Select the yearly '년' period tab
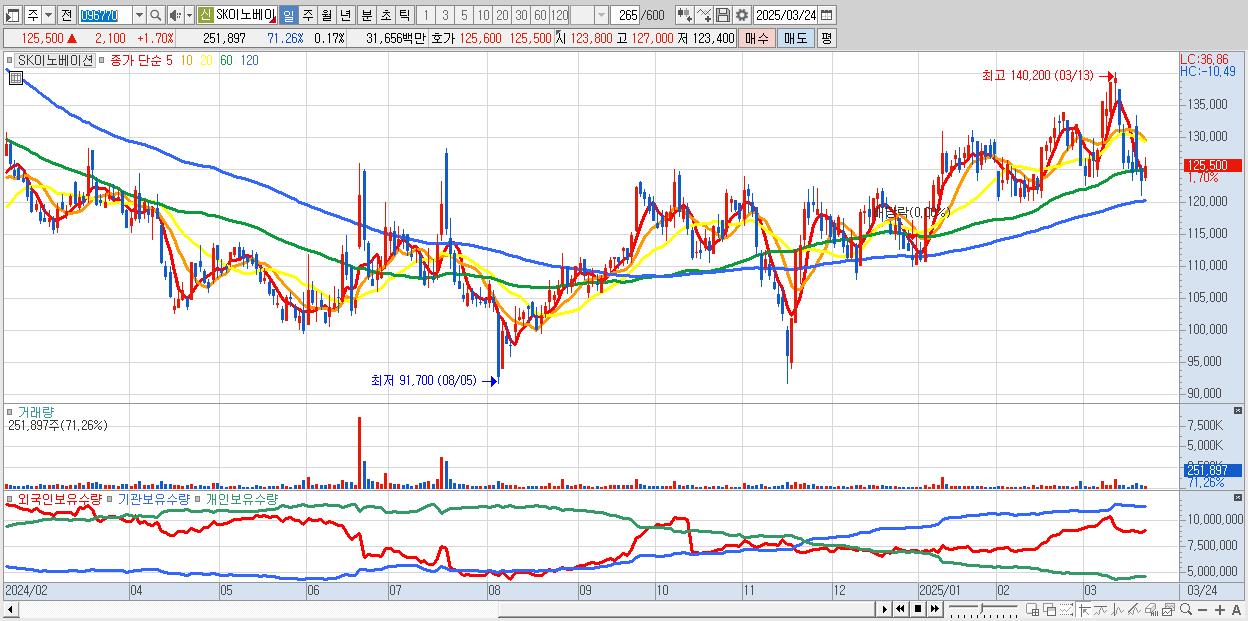 (x=345, y=15)
